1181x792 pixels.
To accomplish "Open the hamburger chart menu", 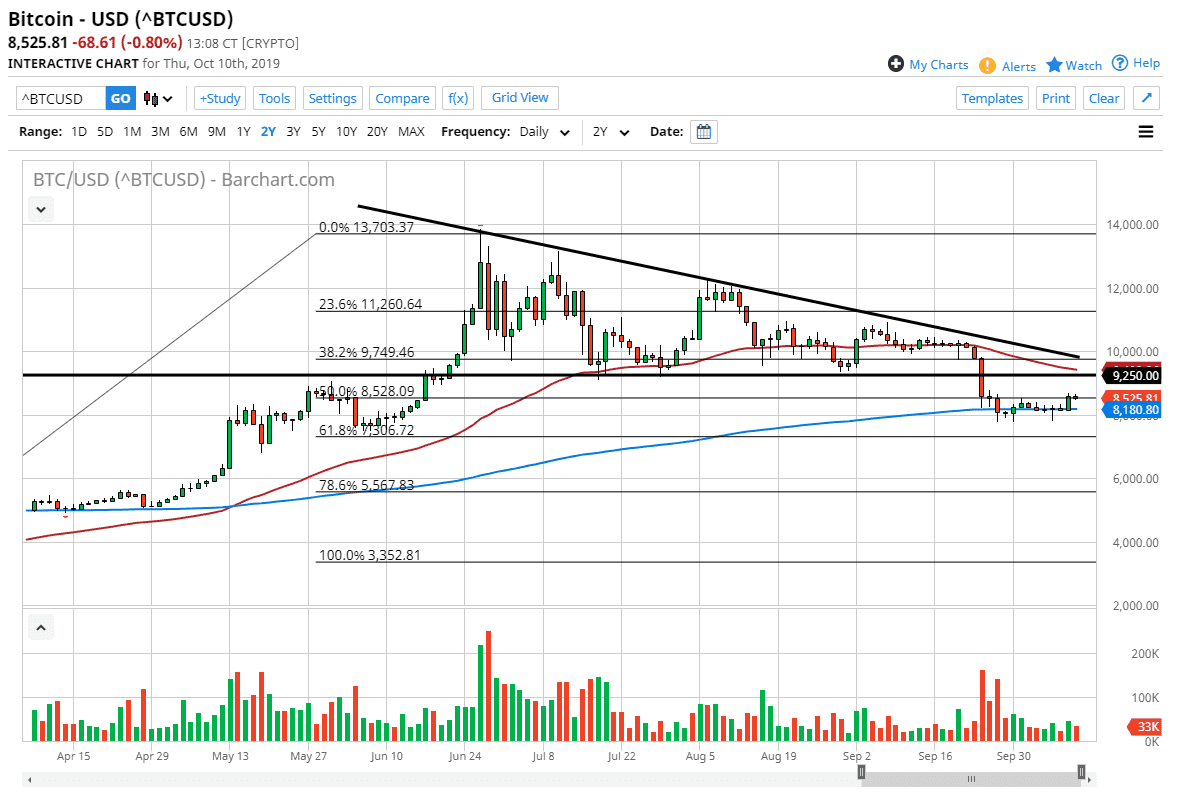I will point(1145,131).
